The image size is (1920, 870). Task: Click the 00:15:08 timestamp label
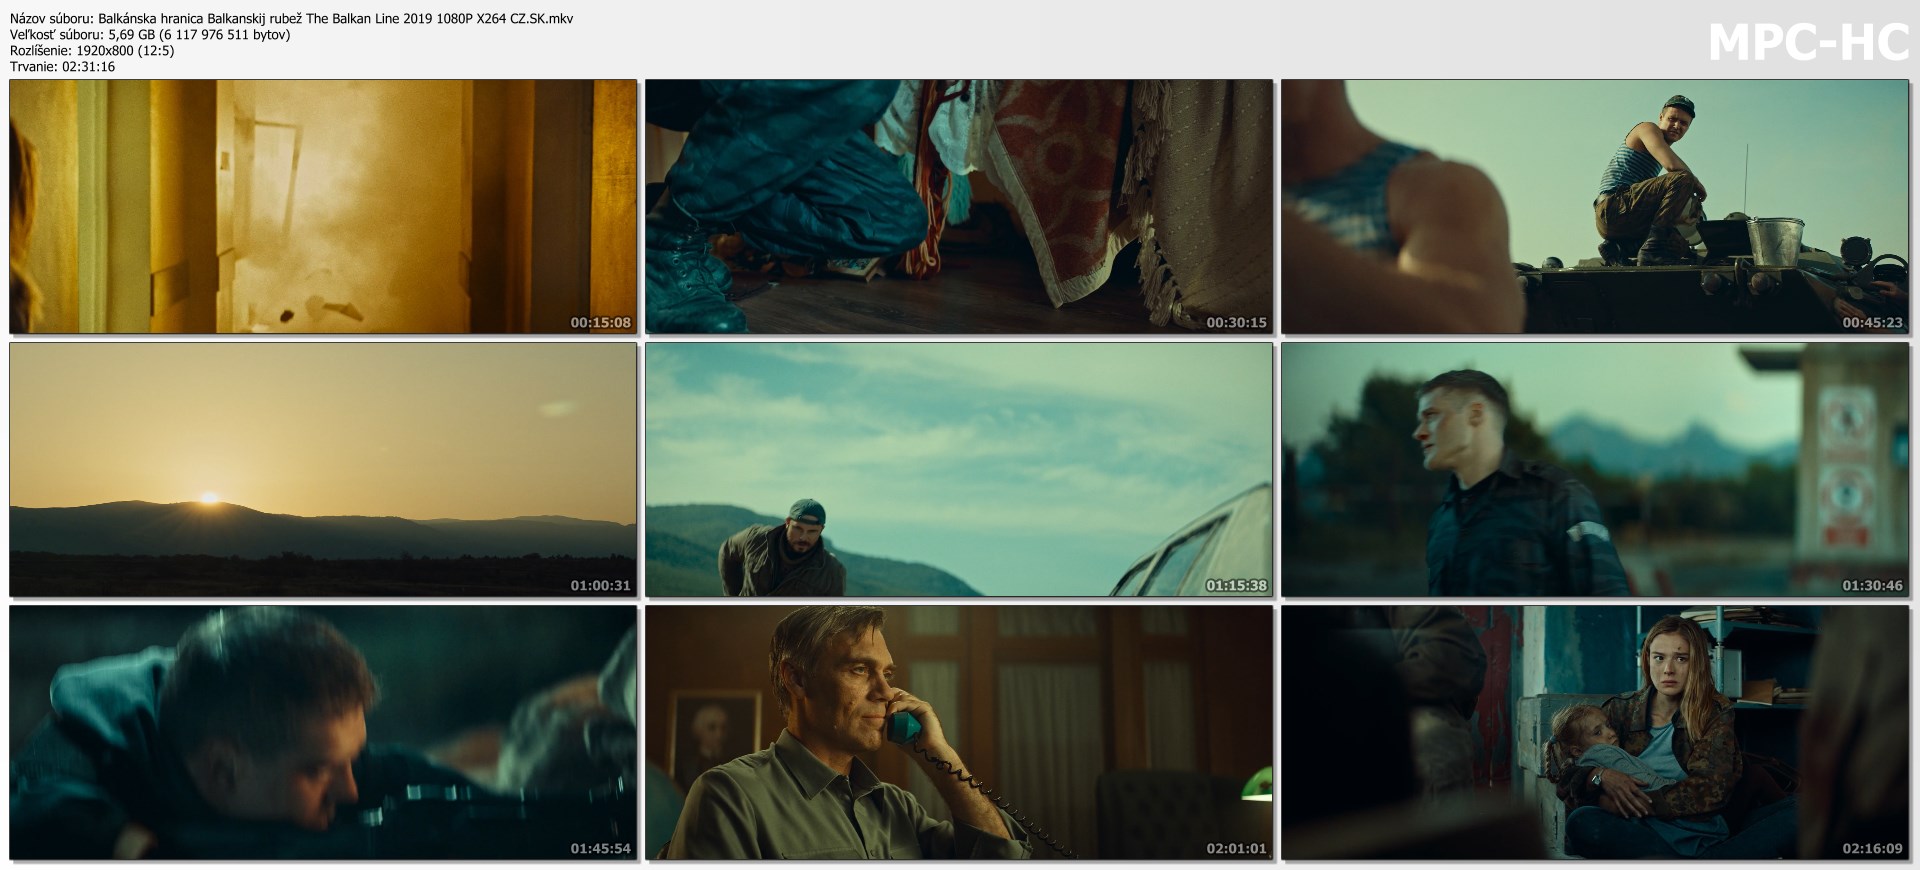point(601,323)
